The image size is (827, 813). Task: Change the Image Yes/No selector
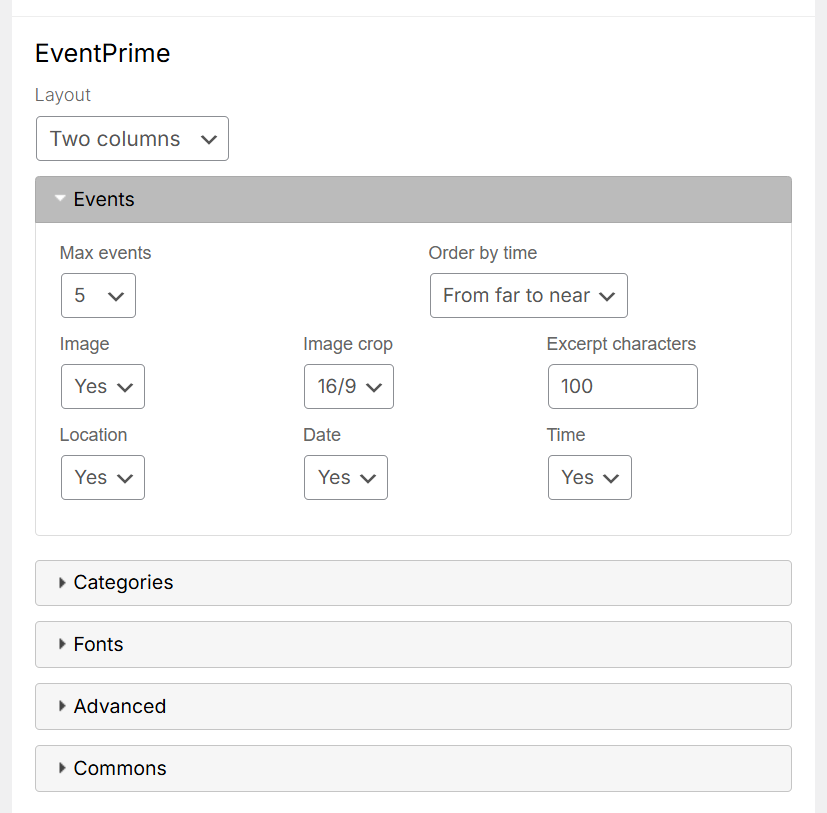[103, 386]
